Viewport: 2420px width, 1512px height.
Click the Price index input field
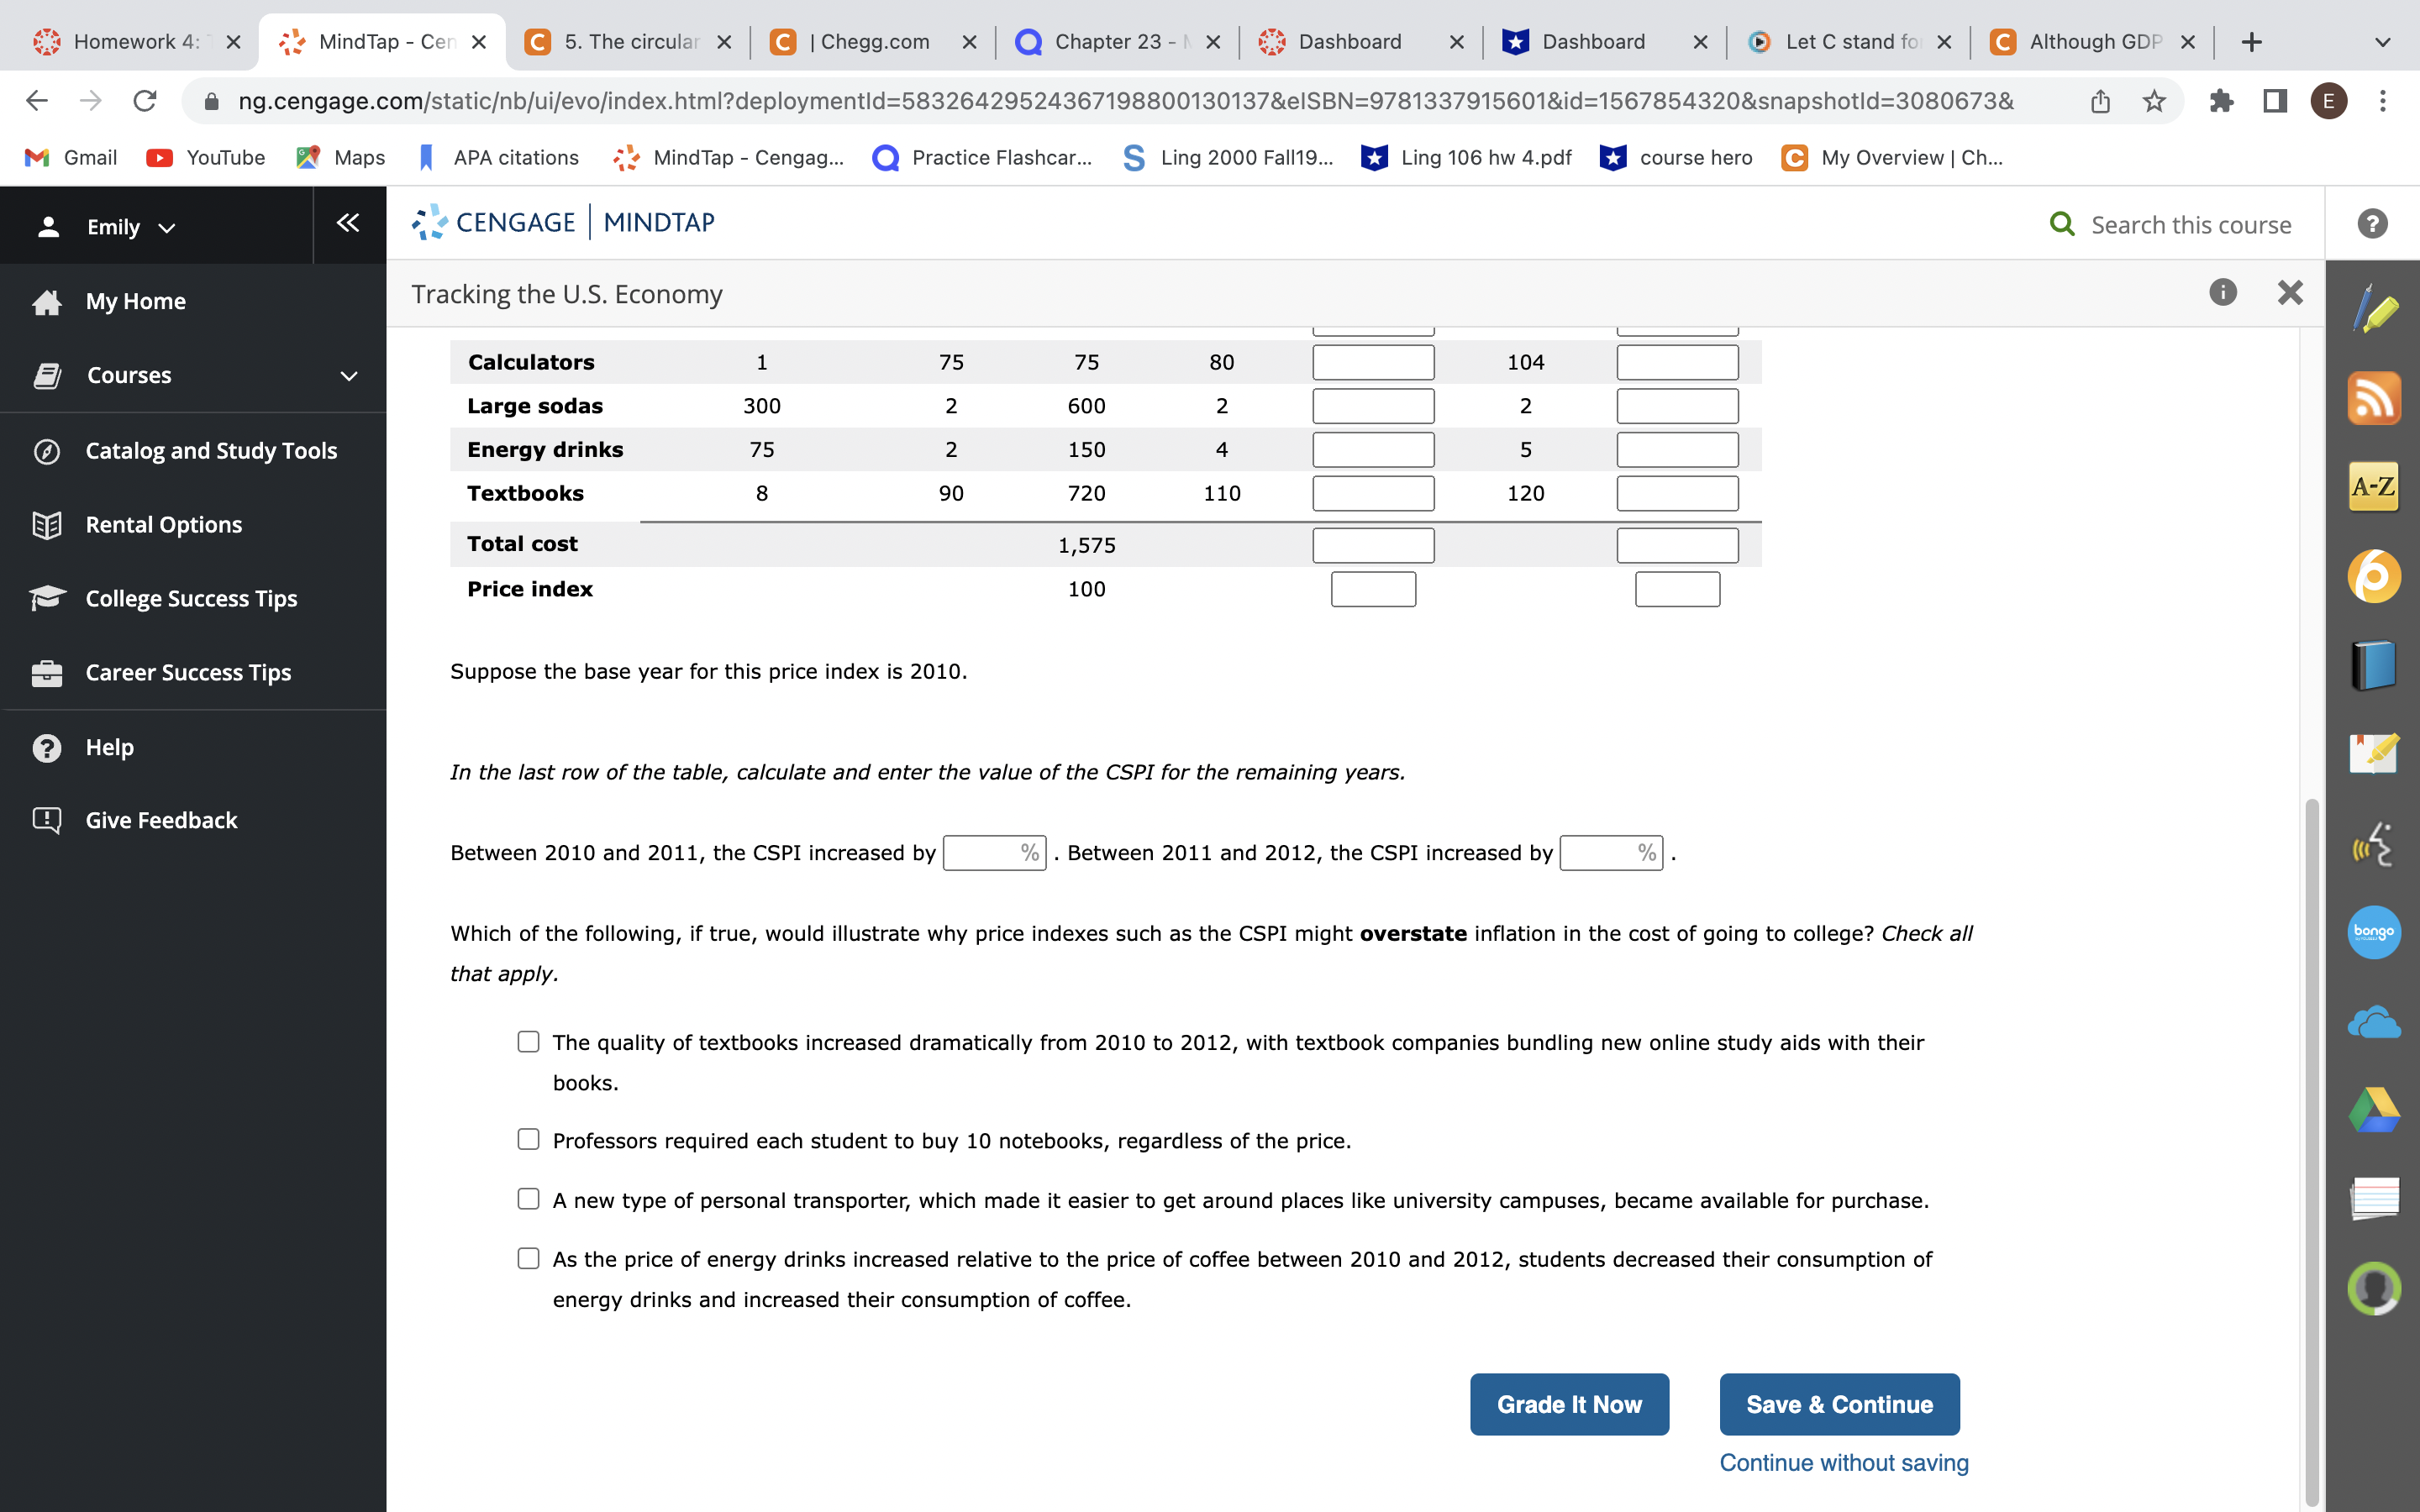tap(1373, 589)
